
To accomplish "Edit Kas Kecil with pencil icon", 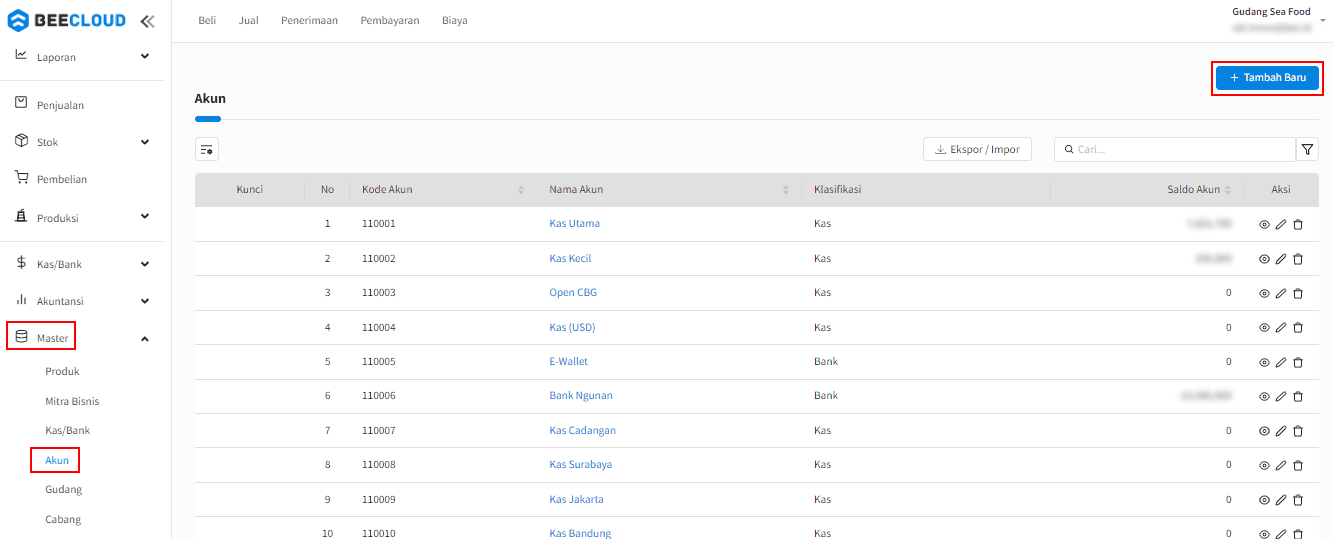I will click(1281, 259).
